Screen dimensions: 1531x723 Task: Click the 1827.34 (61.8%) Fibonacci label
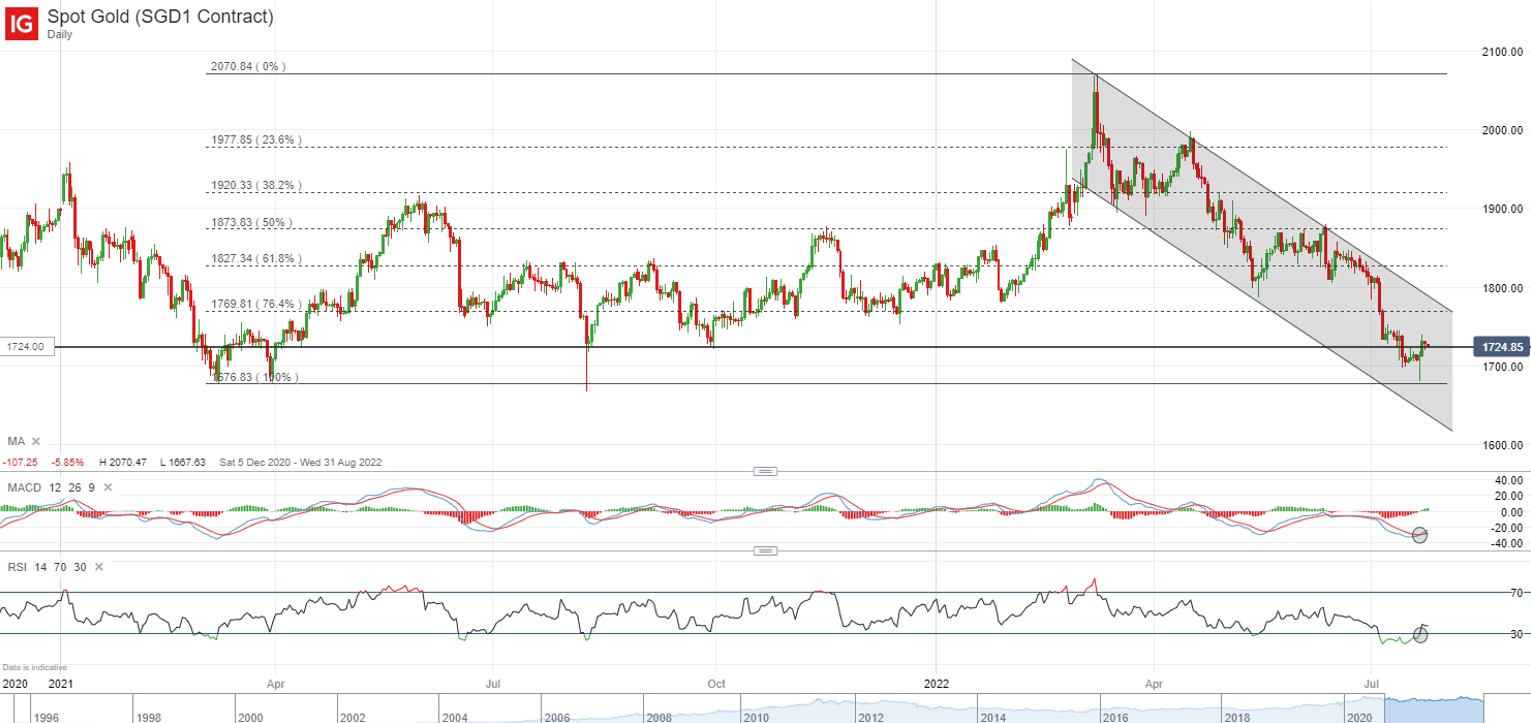[x=255, y=259]
